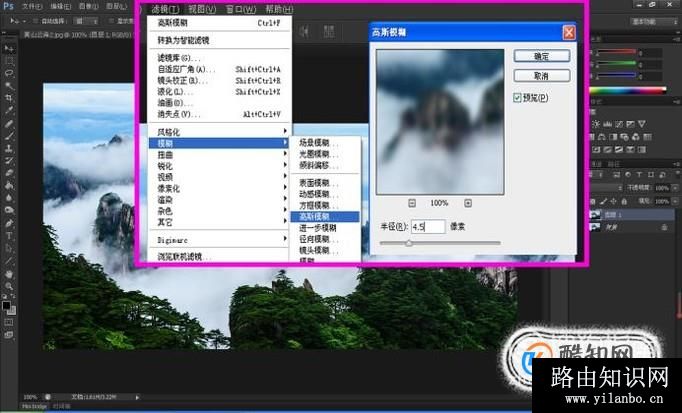682x413 pixels.
Task: Select the Quick Selection tool
Action: point(9,86)
